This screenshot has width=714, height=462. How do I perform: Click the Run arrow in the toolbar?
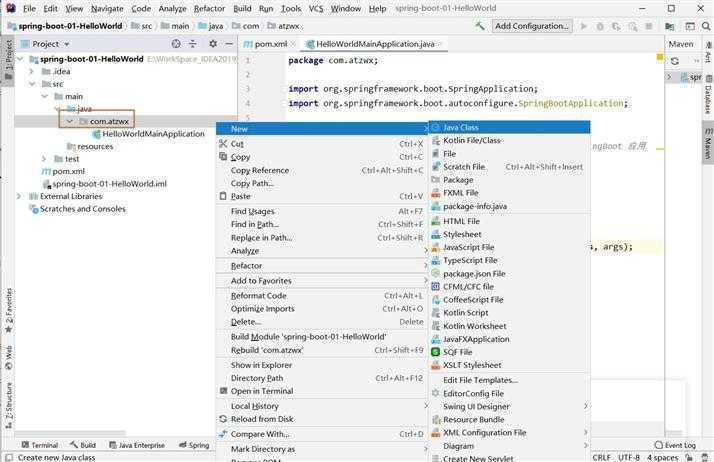pos(583,26)
